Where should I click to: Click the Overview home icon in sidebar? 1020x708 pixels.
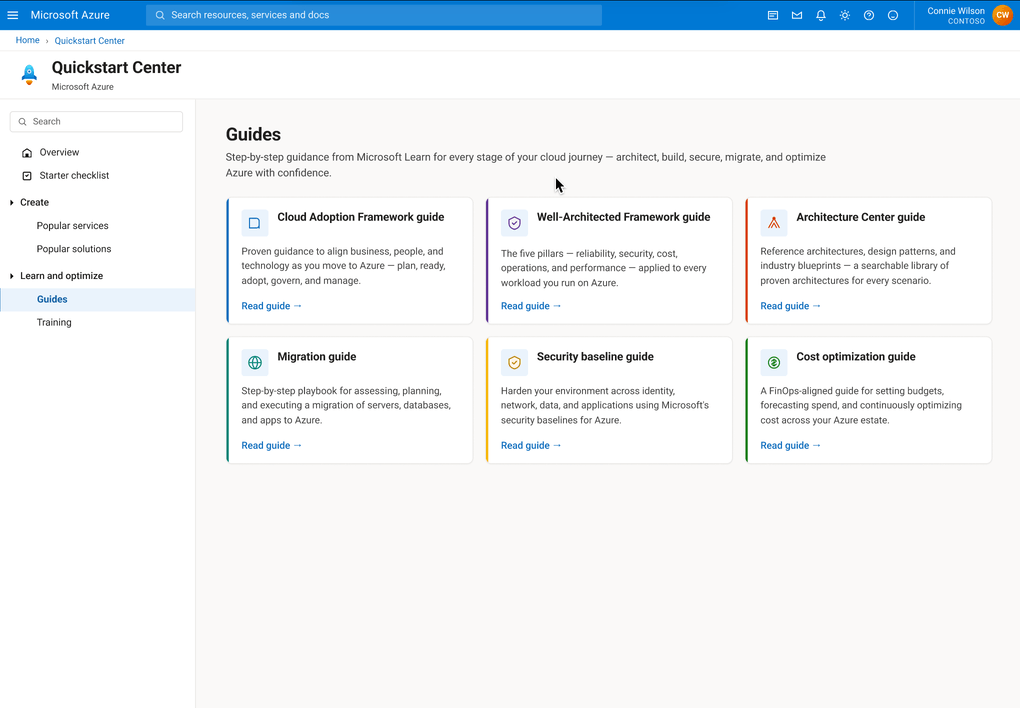pyautogui.click(x=27, y=152)
